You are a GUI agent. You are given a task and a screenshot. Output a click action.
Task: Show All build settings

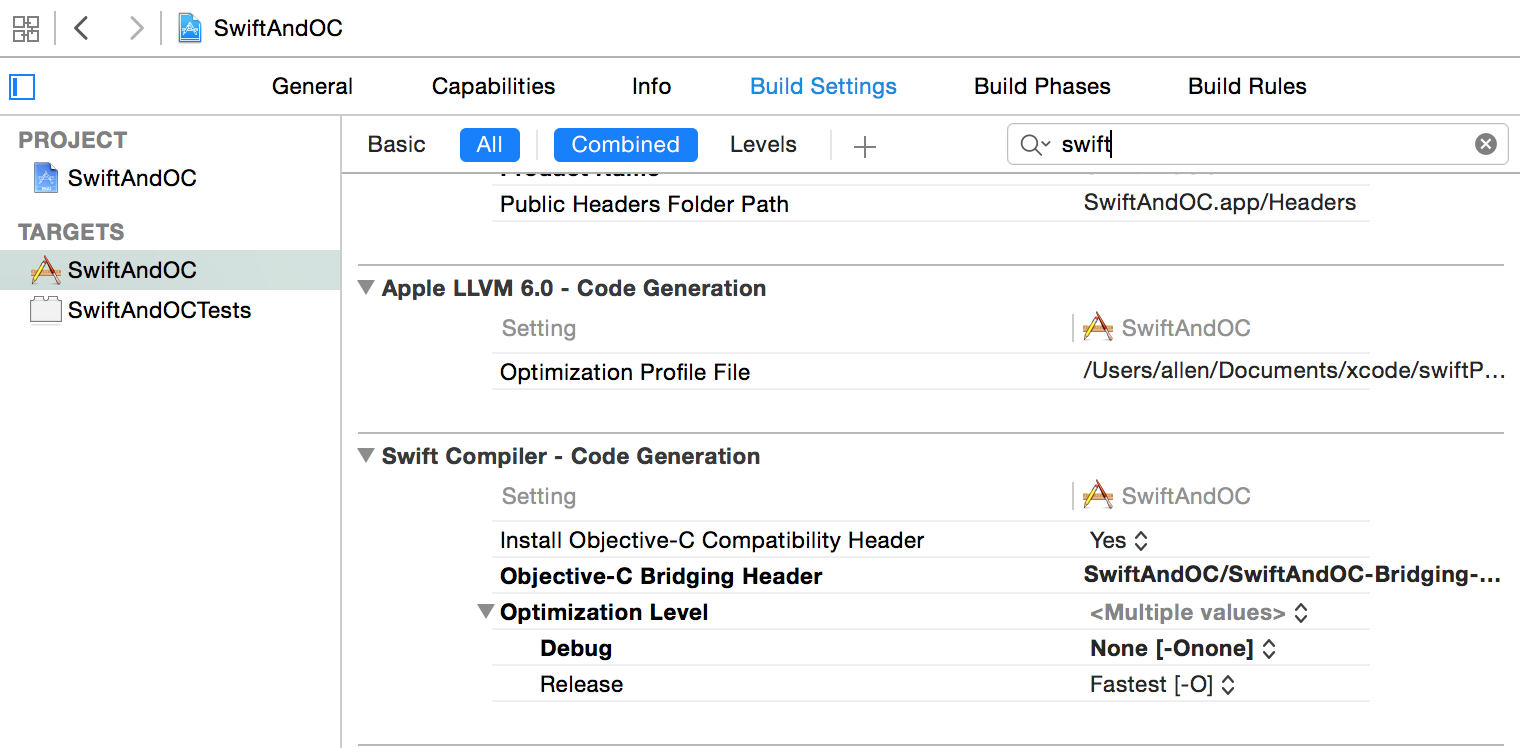490,145
